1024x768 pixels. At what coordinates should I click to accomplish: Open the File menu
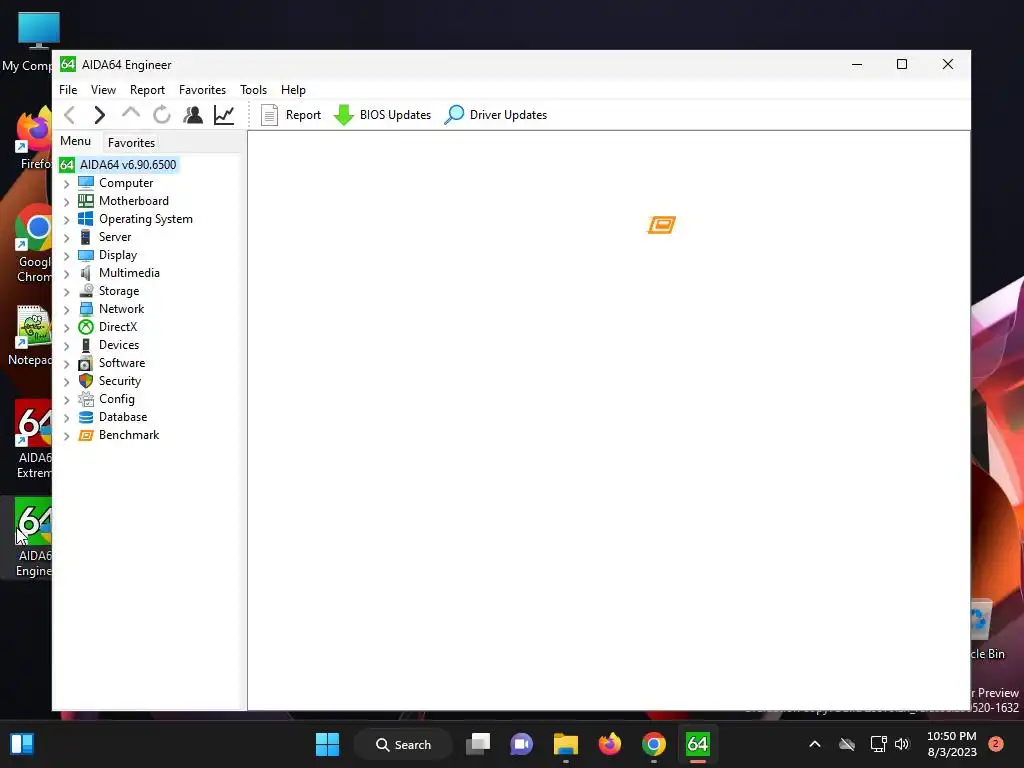click(x=68, y=89)
